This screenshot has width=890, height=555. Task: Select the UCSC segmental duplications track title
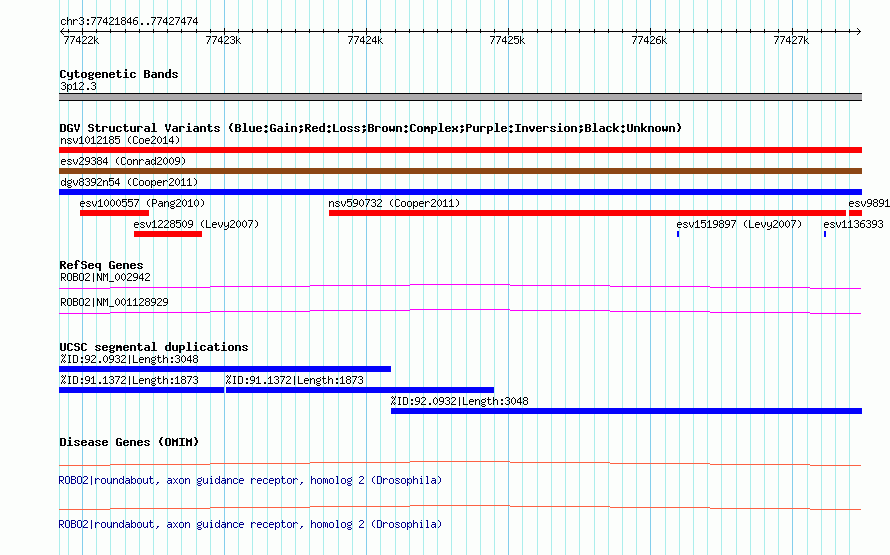tap(154, 347)
